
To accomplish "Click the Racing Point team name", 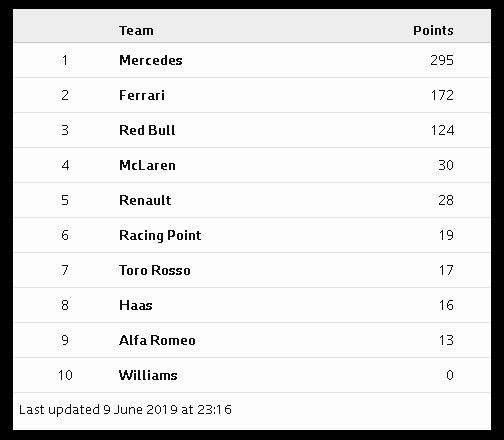I will (160, 235).
